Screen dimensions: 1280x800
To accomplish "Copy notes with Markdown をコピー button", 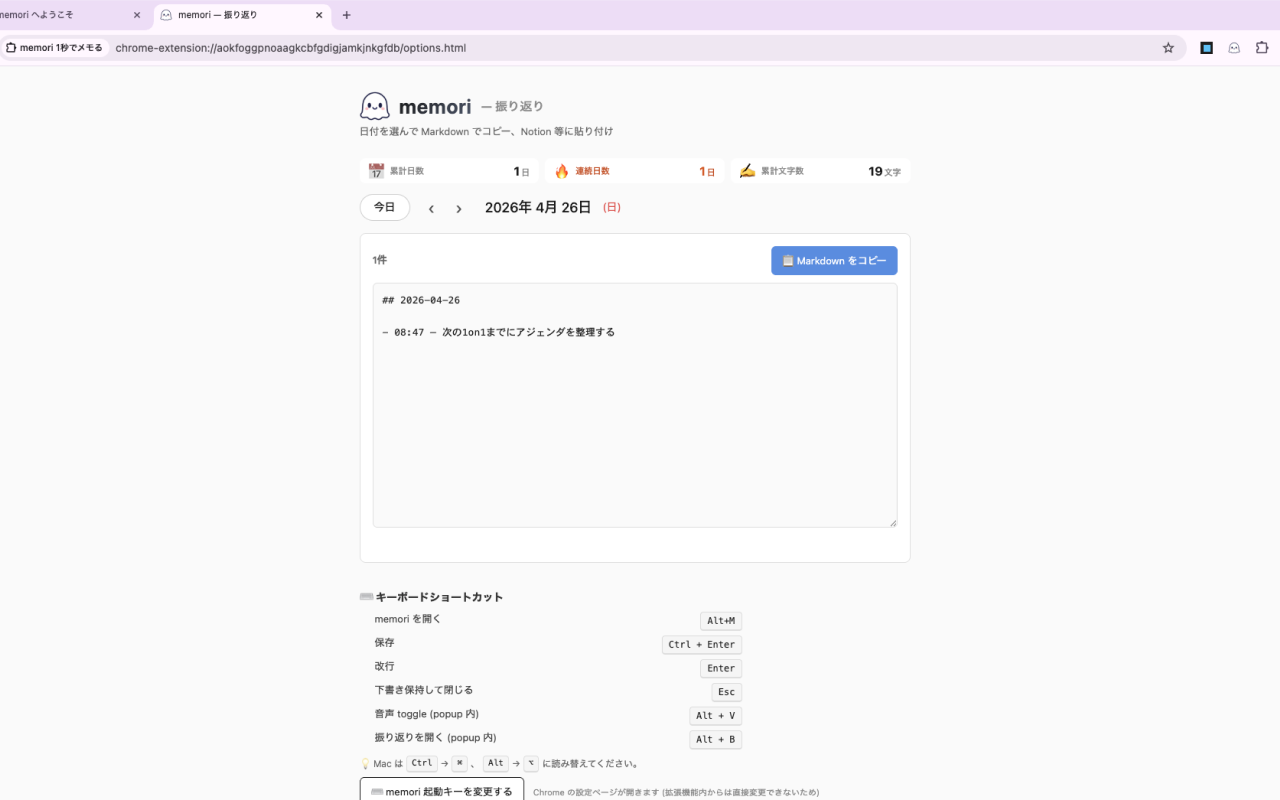I will pos(834,260).
